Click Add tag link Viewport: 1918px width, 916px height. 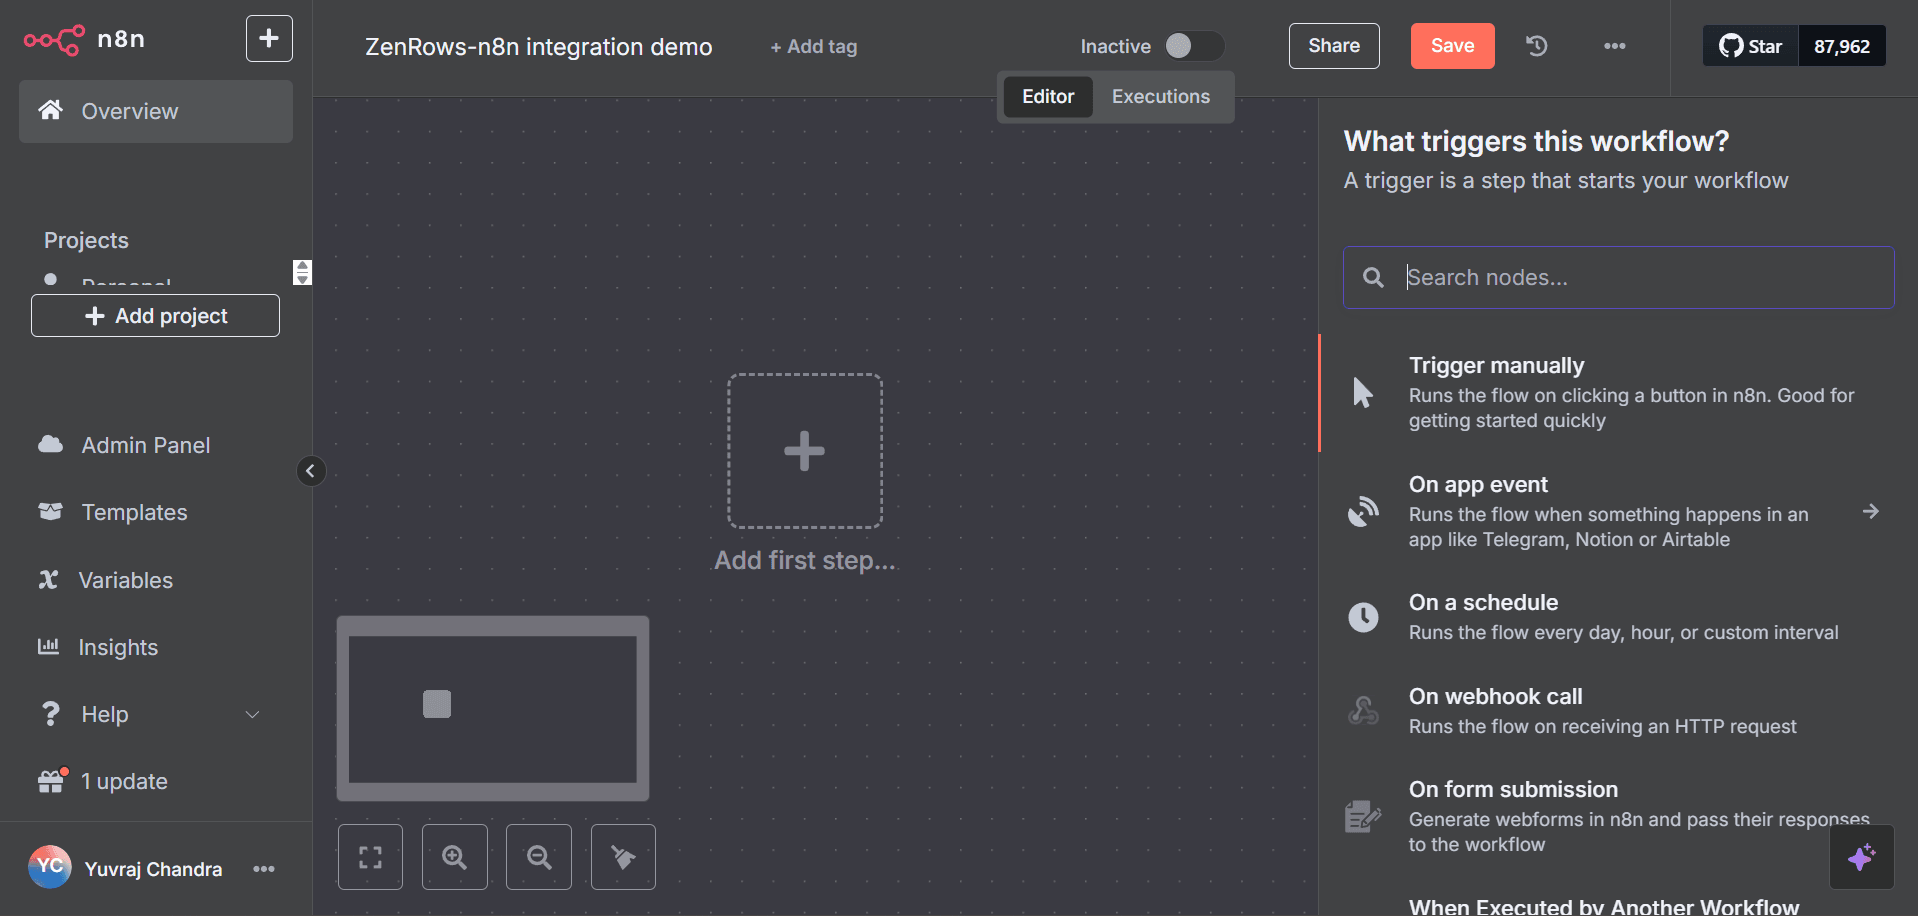(814, 46)
